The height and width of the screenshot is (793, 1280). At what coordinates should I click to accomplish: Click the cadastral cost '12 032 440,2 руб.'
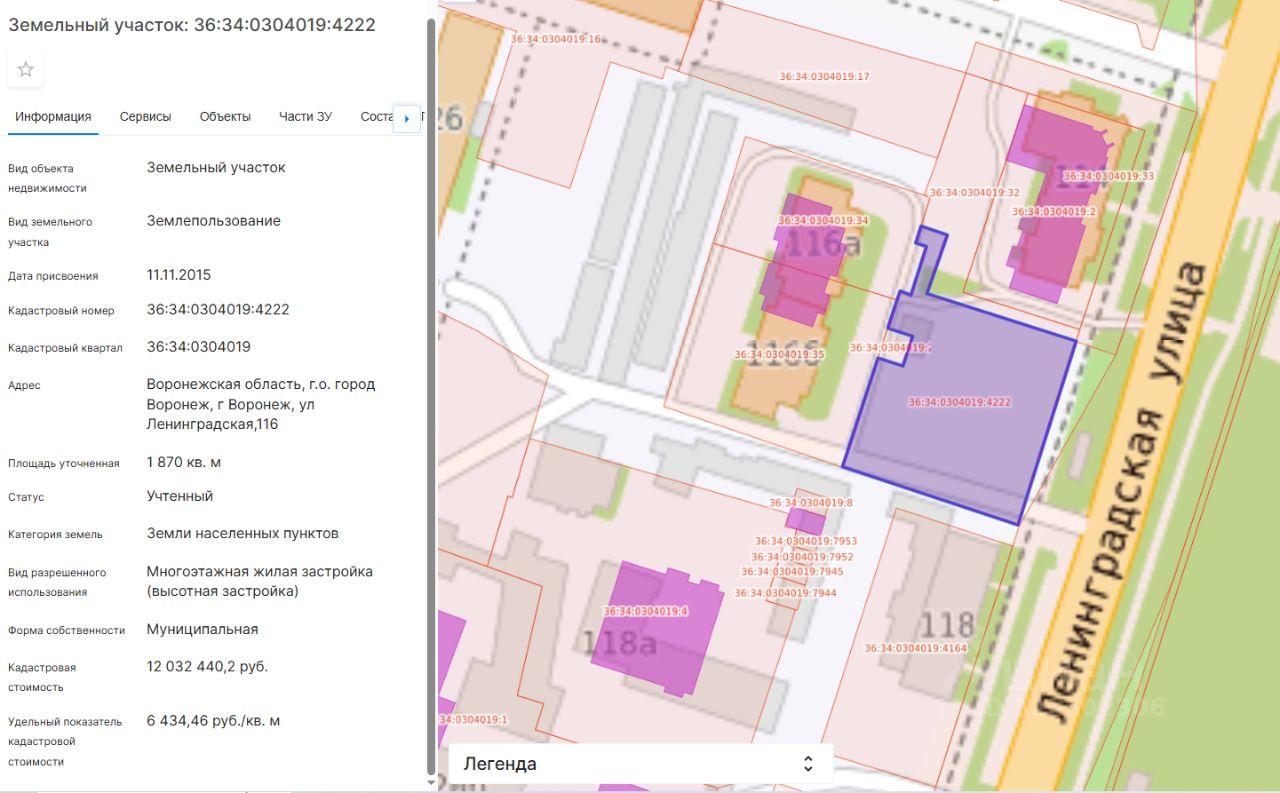click(208, 666)
